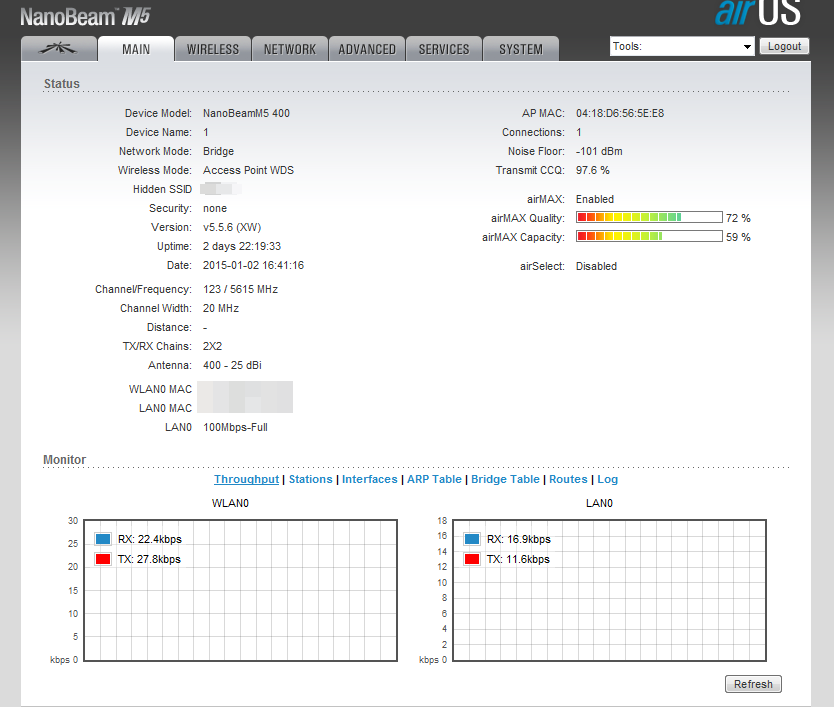This screenshot has height=707, width=834.
Task: Click the LAN0 RX: 16.9kbps label
Action: click(519, 539)
